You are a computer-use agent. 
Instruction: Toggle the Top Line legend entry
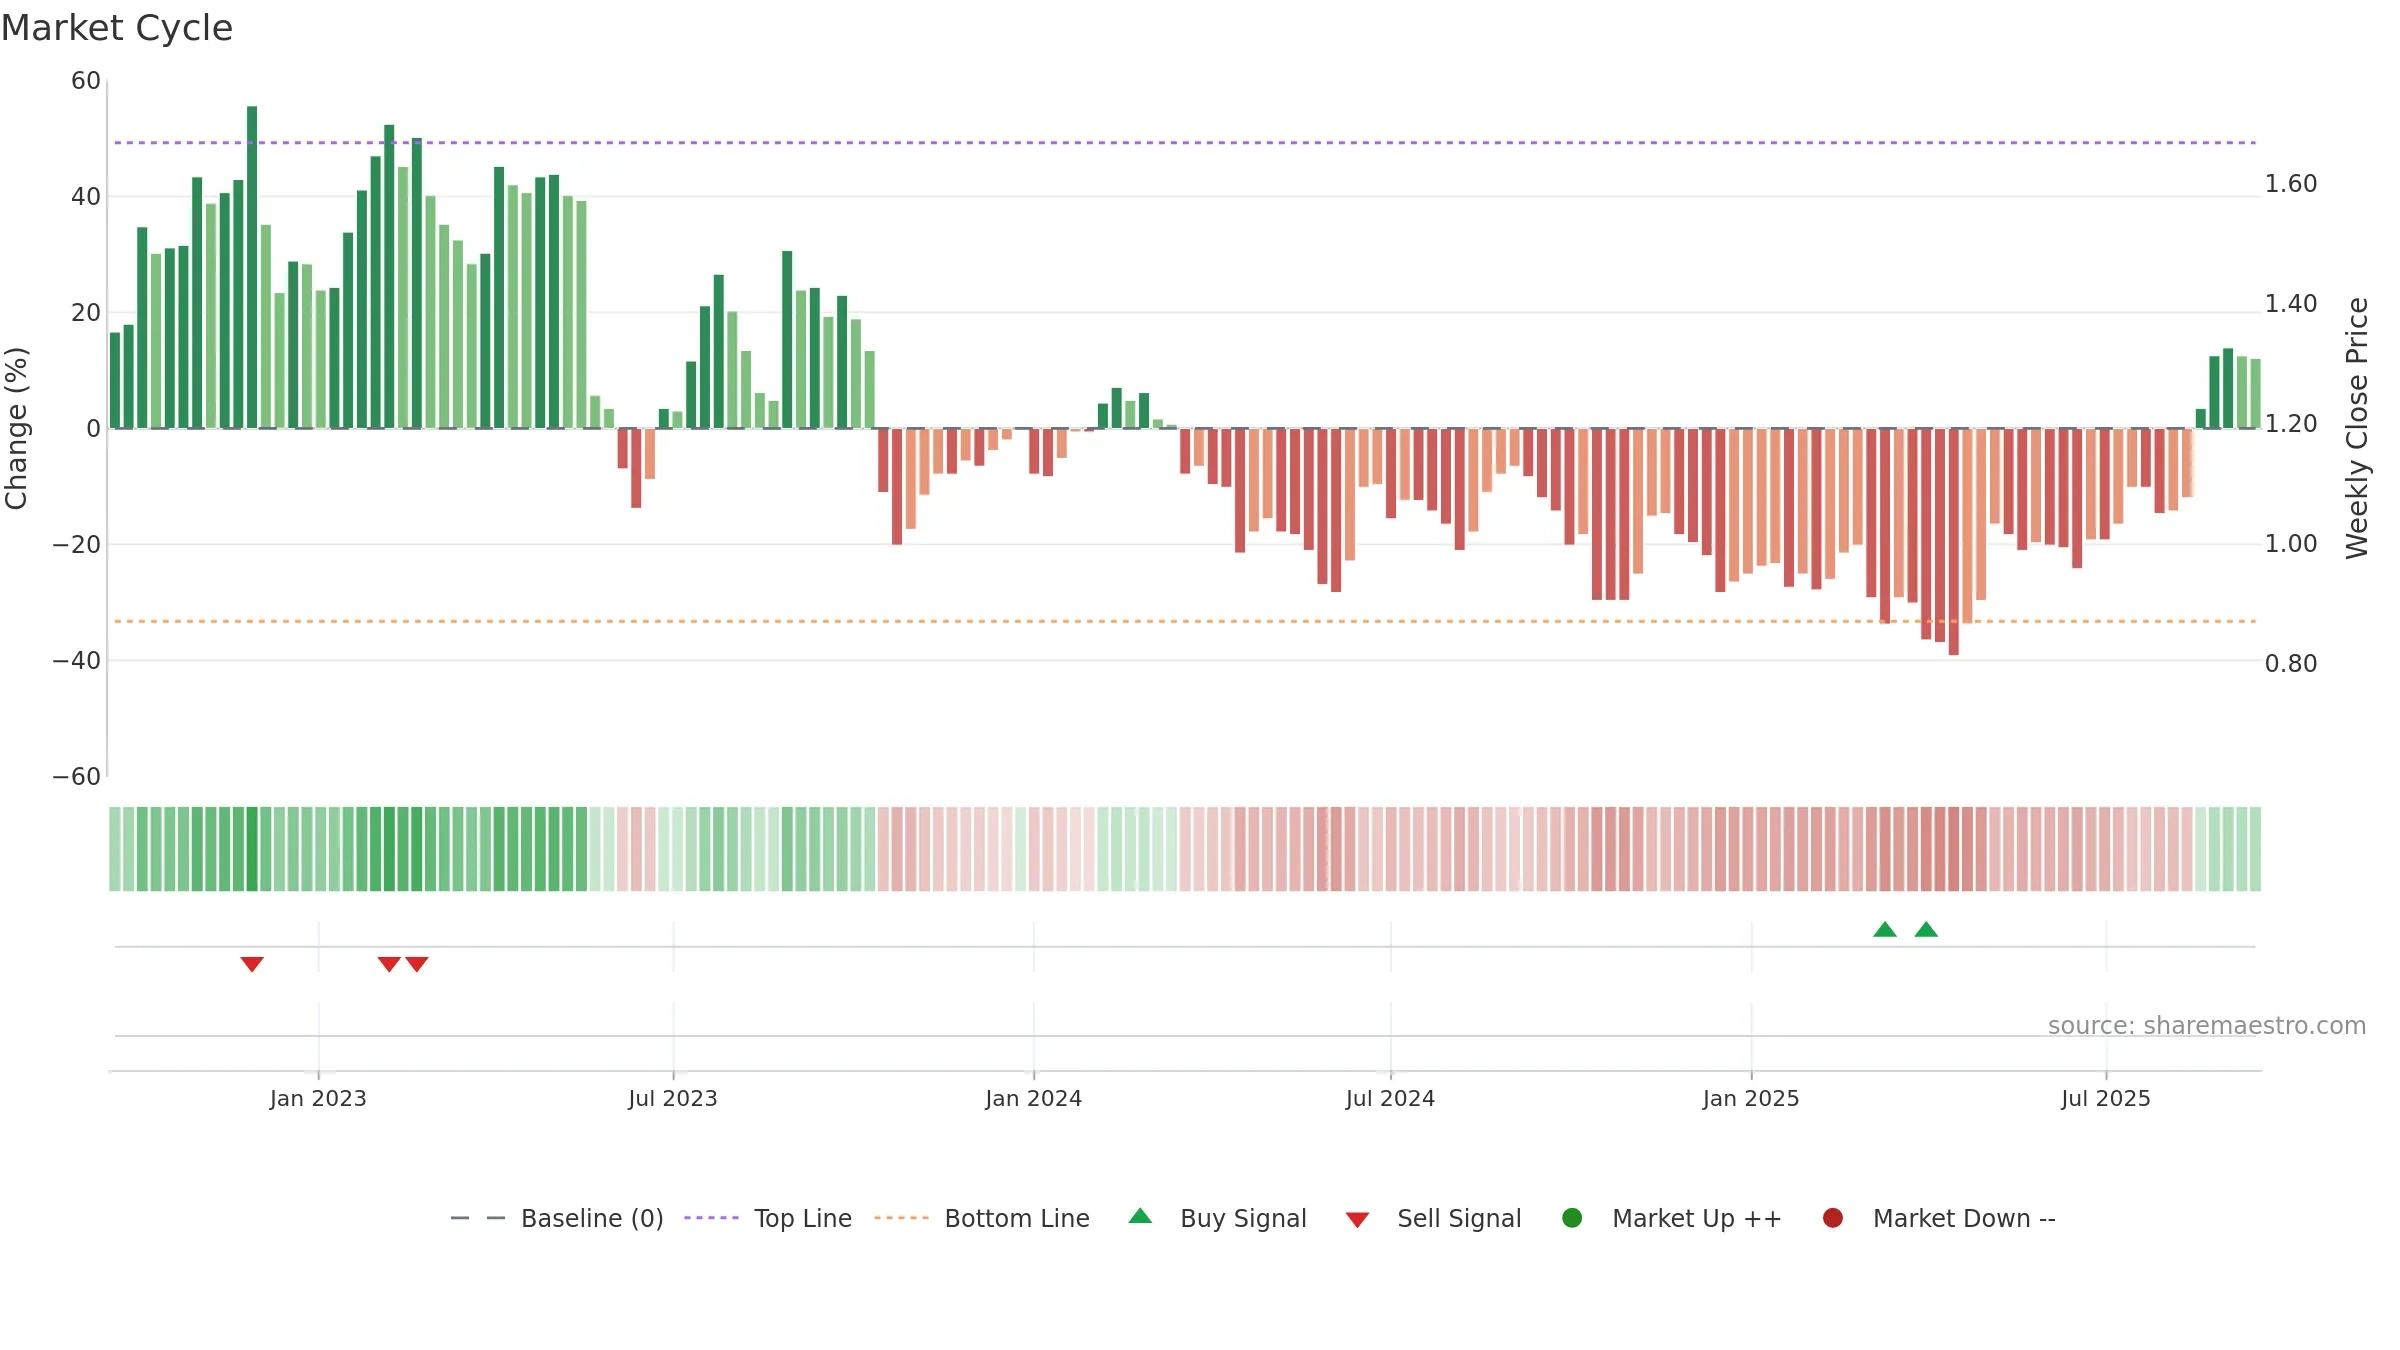[768, 1218]
